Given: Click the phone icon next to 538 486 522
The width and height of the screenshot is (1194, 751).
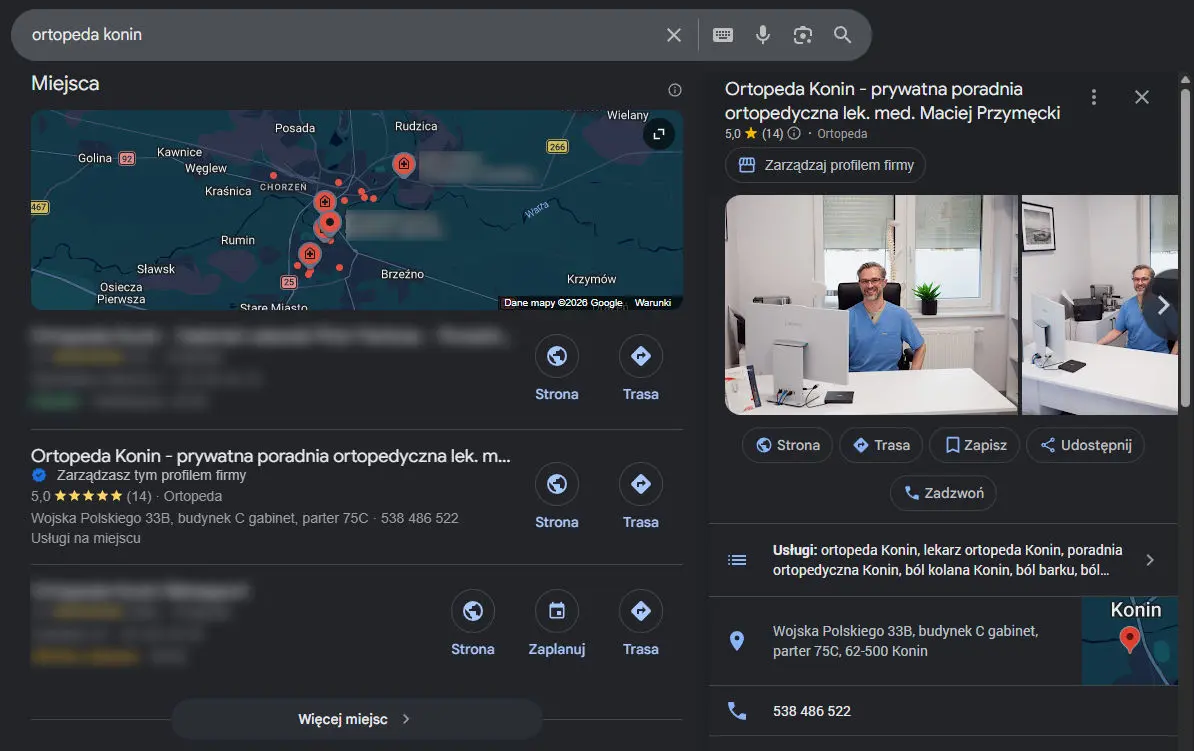Looking at the screenshot, I should 737,711.
